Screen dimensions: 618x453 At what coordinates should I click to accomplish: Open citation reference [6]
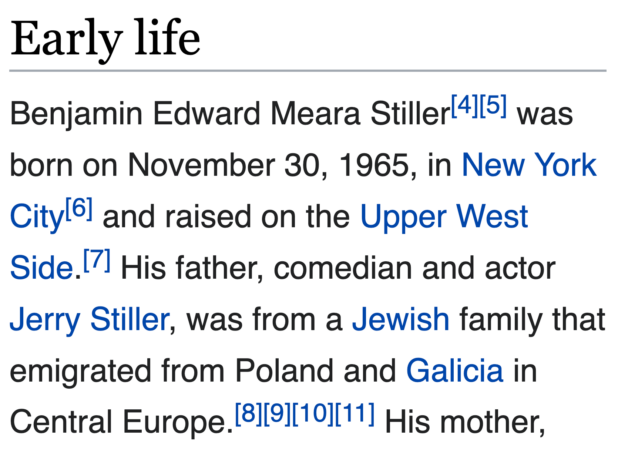(x=79, y=209)
